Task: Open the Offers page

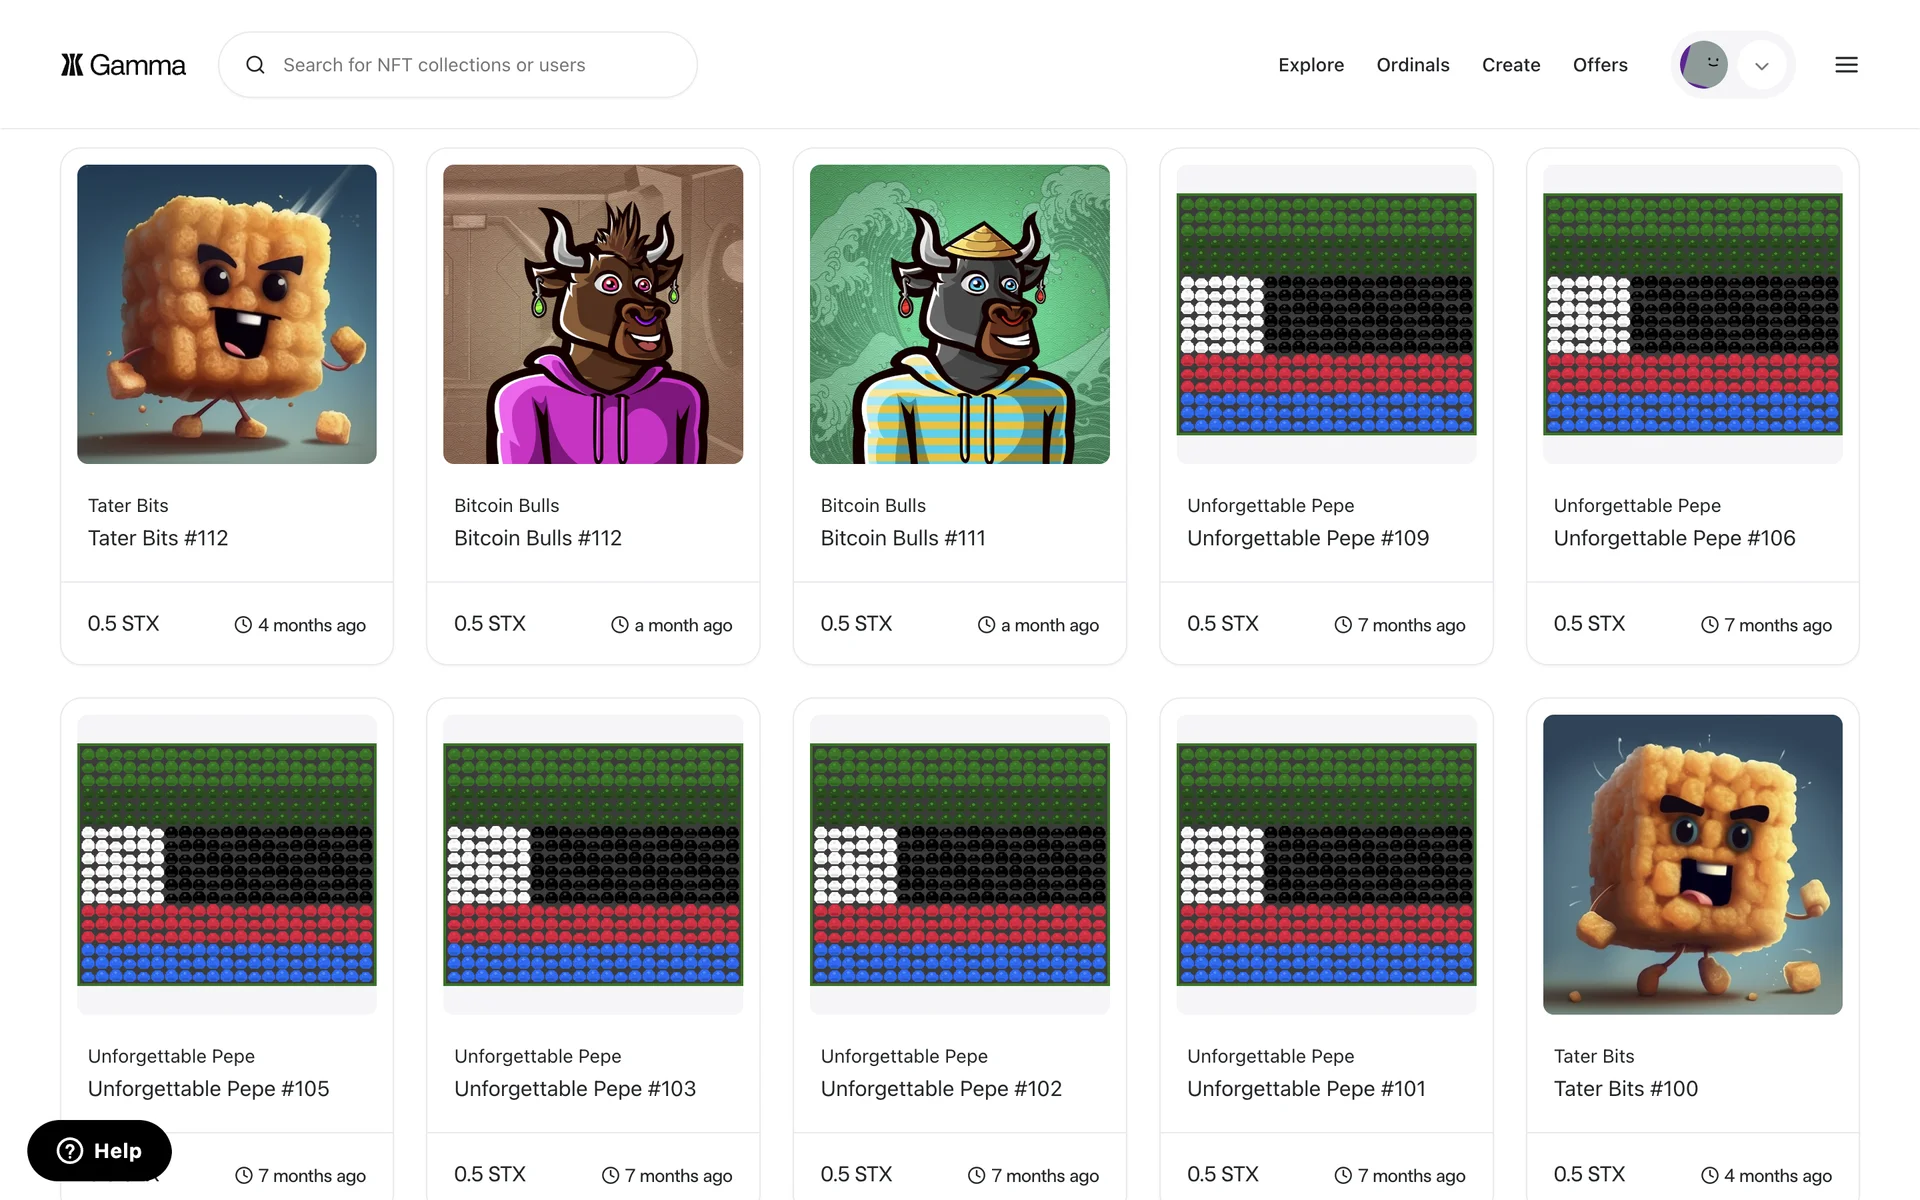Action: point(1599,65)
